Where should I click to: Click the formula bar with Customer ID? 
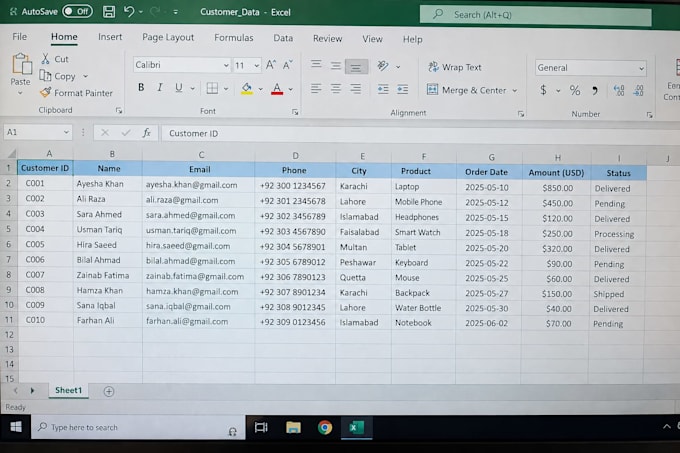[x=421, y=134]
